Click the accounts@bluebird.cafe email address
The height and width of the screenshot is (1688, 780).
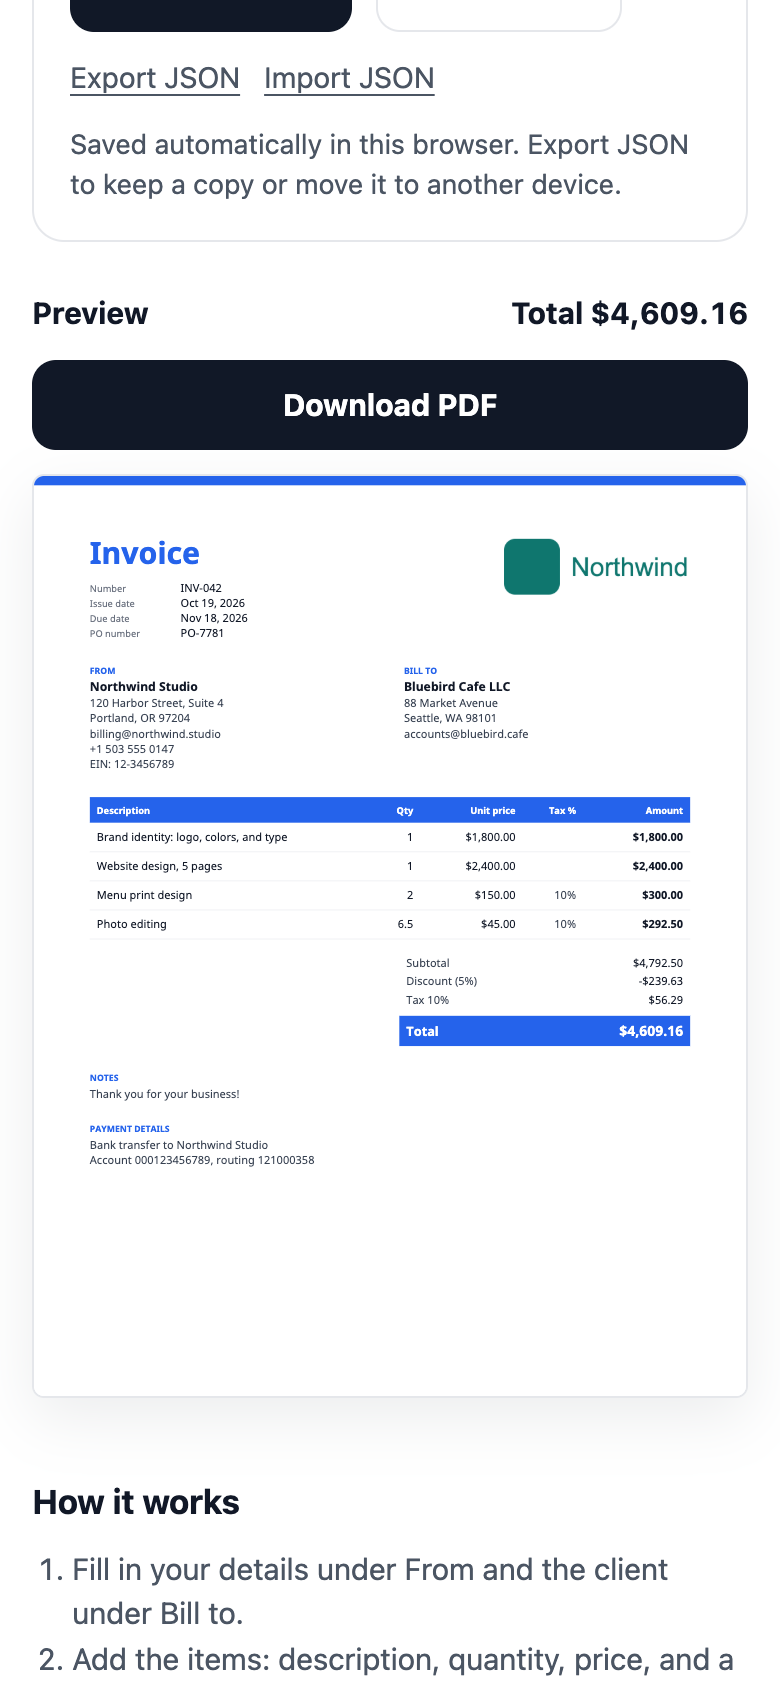tap(466, 734)
